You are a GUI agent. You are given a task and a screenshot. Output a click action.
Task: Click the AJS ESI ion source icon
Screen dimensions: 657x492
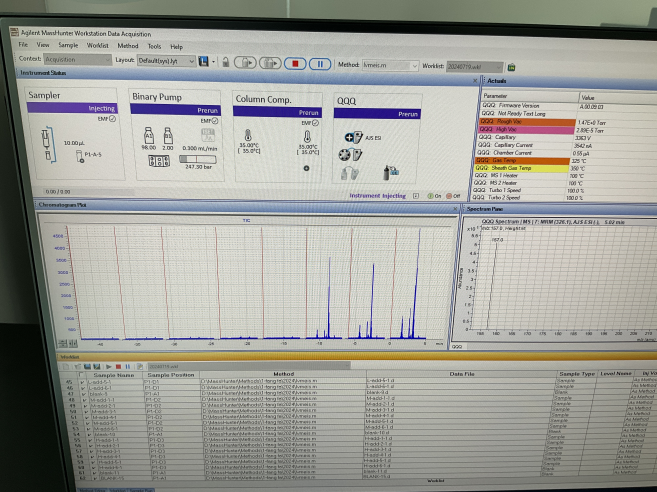pyautogui.click(x=353, y=137)
